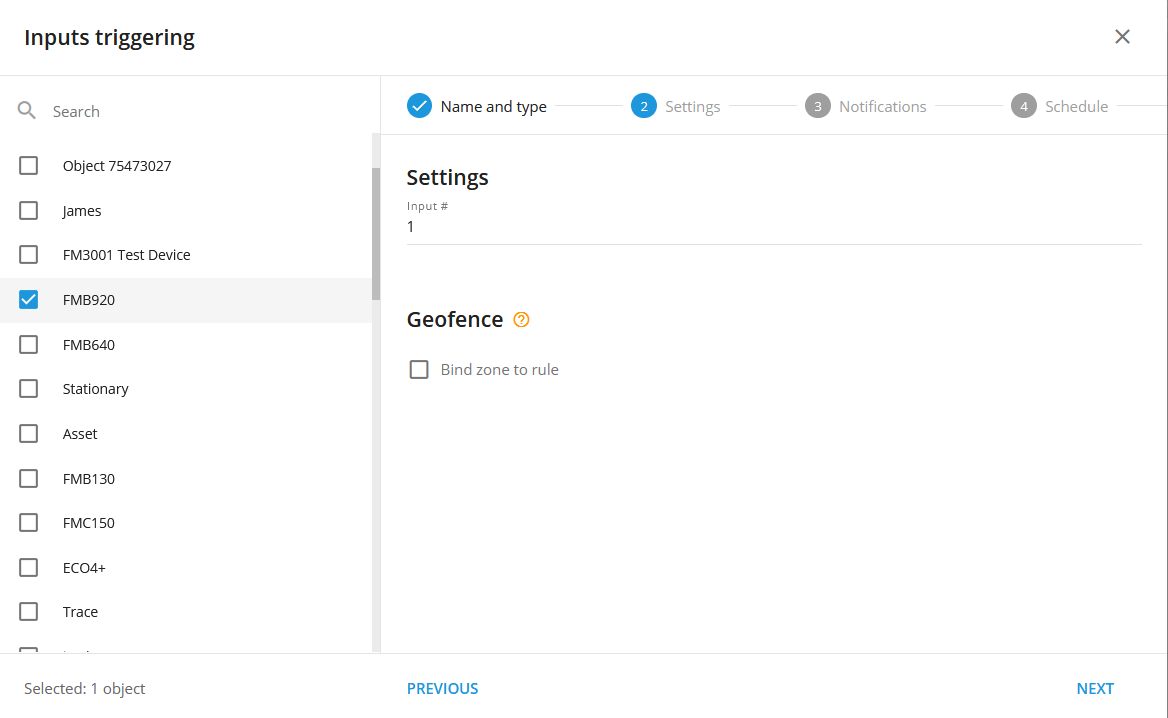1168x718 pixels.
Task: Select the Object 75473027 checkbox
Action: [28, 165]
